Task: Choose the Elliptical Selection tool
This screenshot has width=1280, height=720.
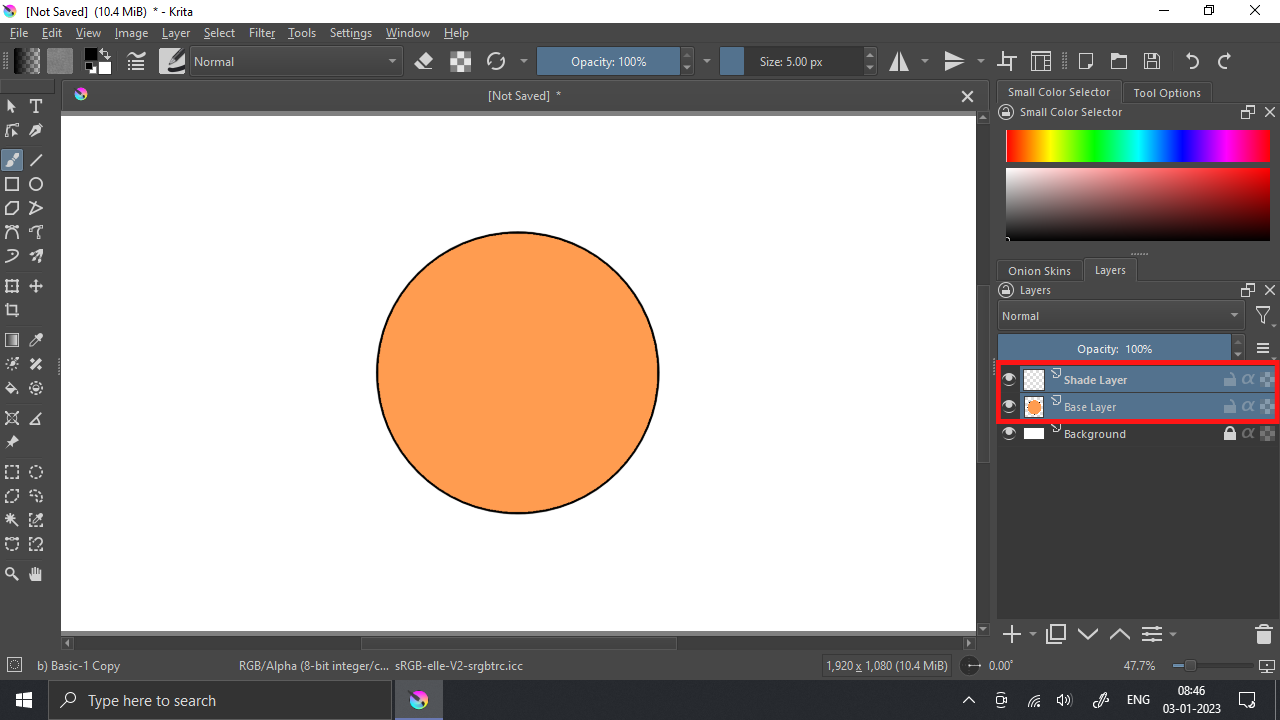Action: (36, 472)
